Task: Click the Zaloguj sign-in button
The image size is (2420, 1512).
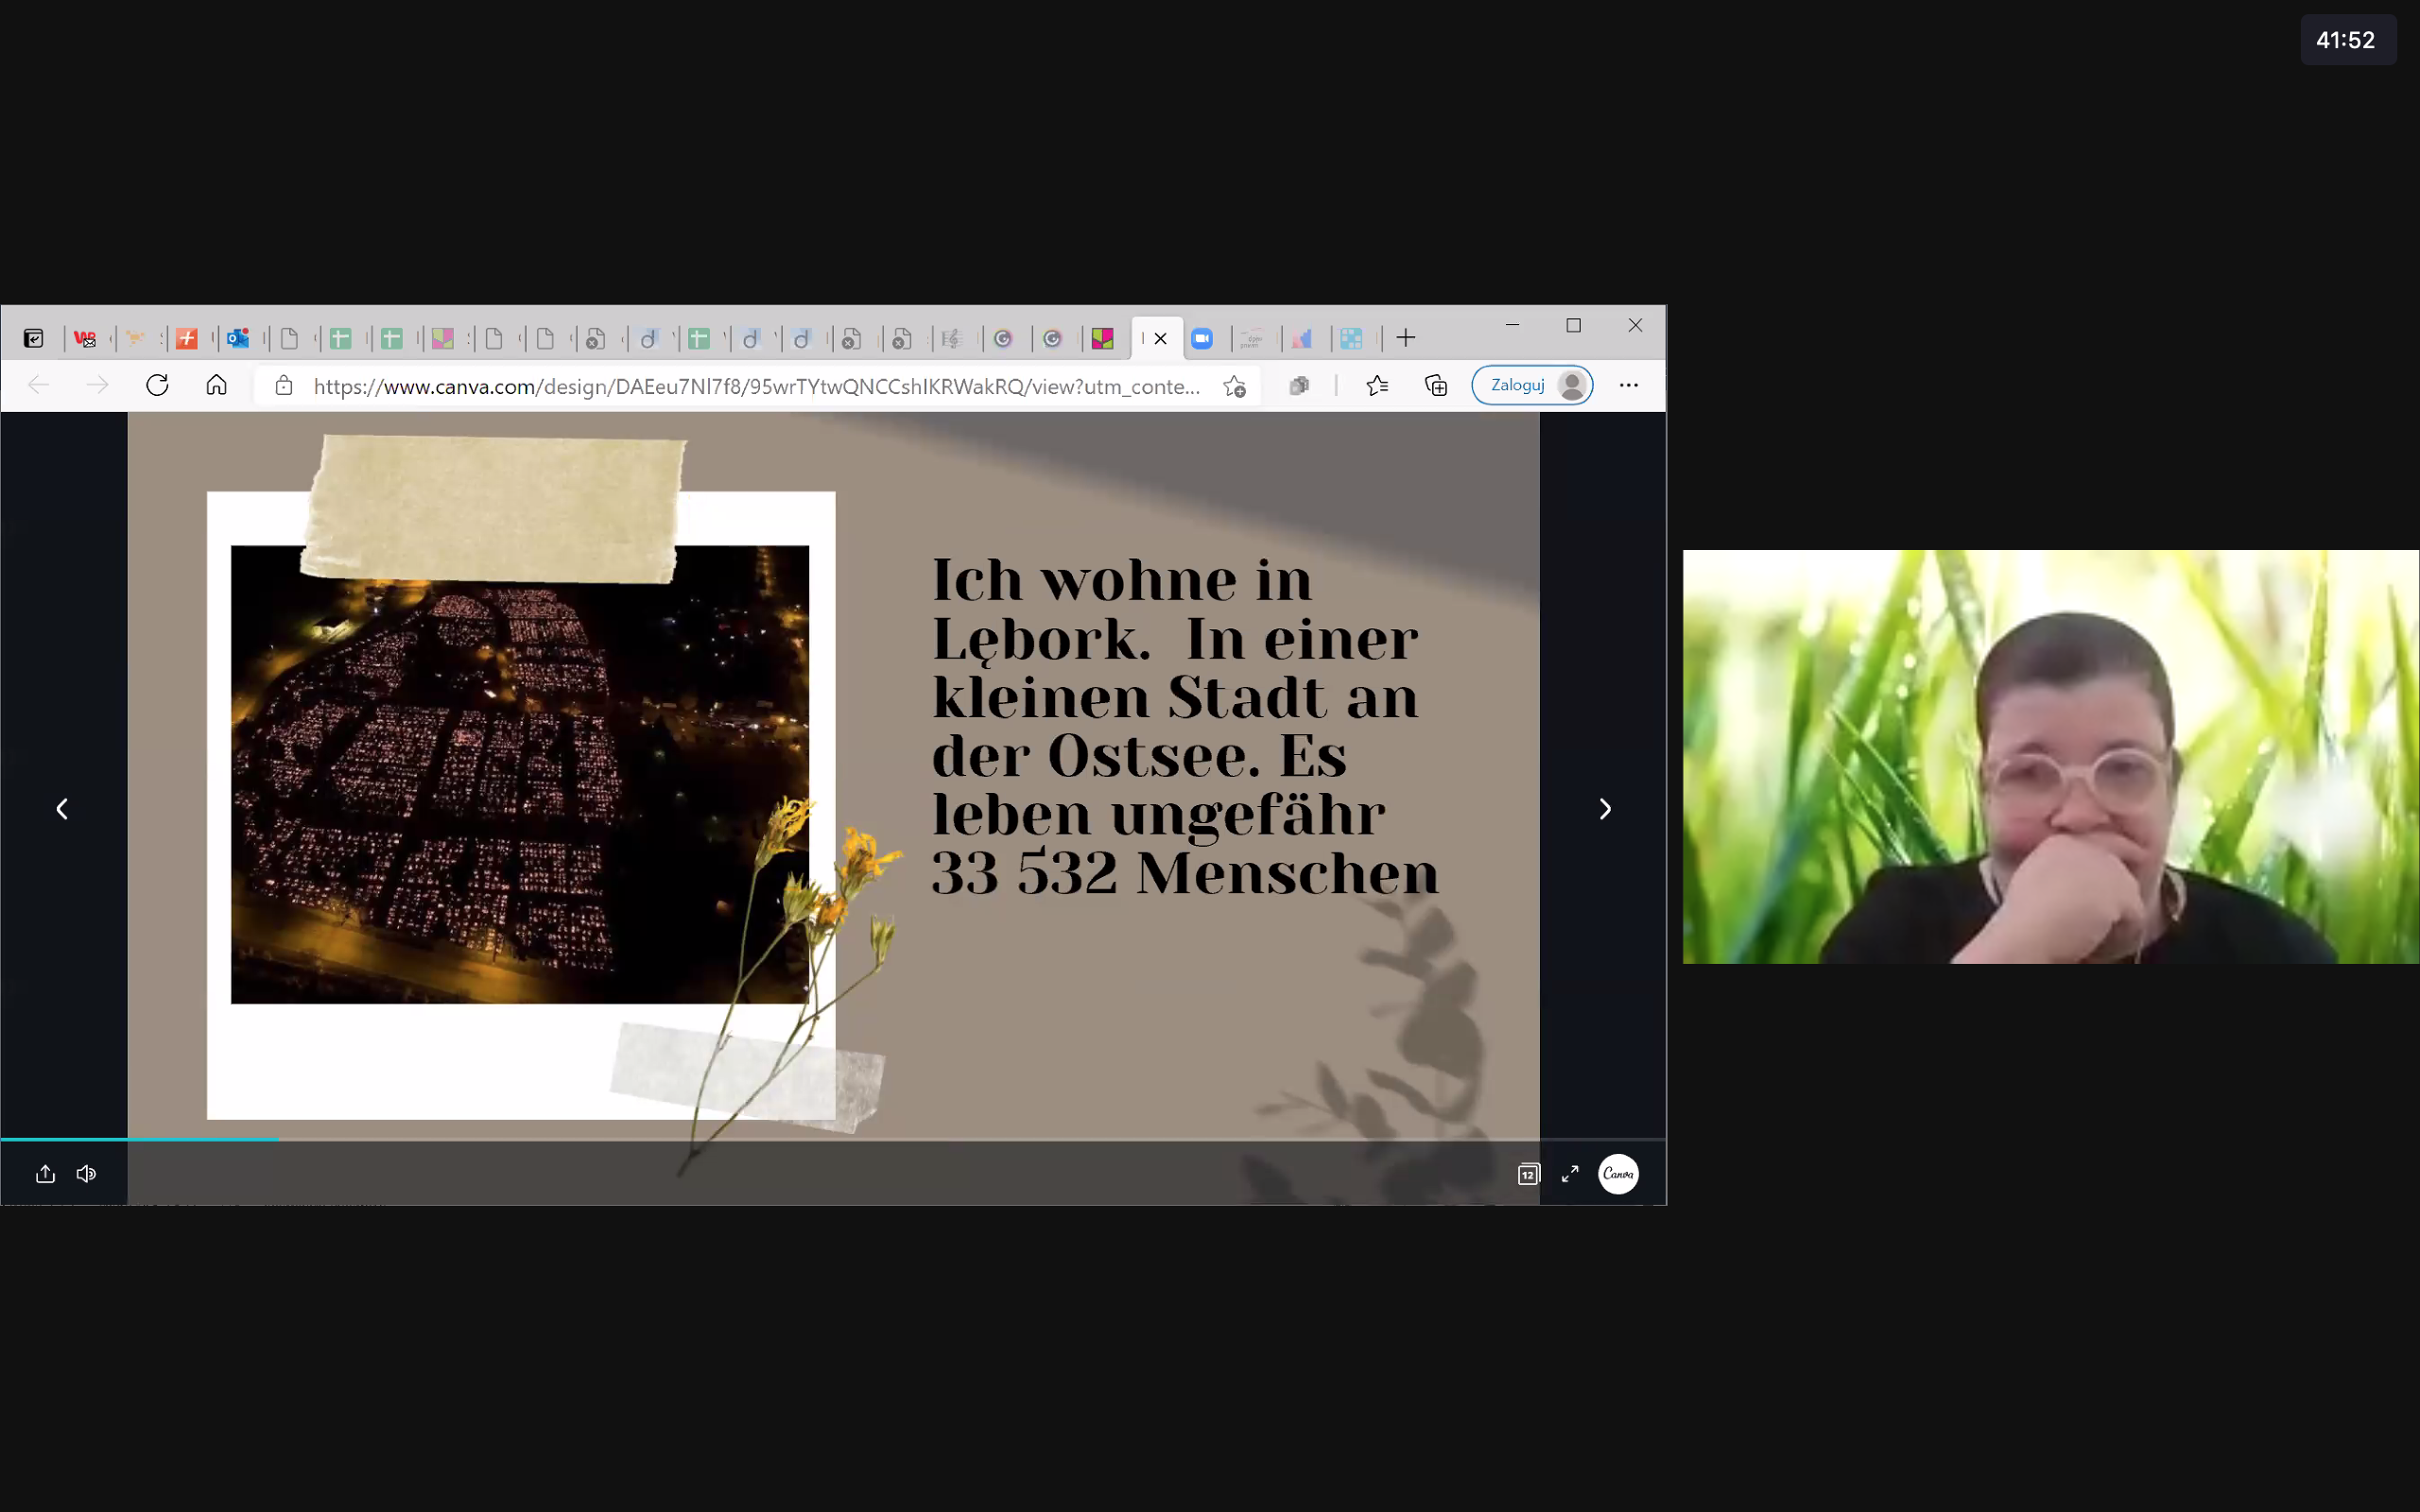Action: (1532, 385)
